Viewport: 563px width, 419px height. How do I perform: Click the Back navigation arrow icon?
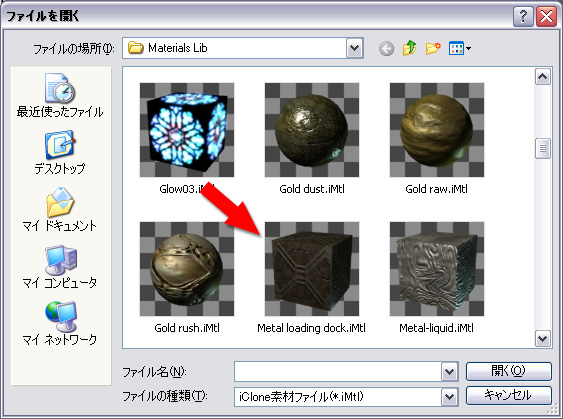[386, 48]
